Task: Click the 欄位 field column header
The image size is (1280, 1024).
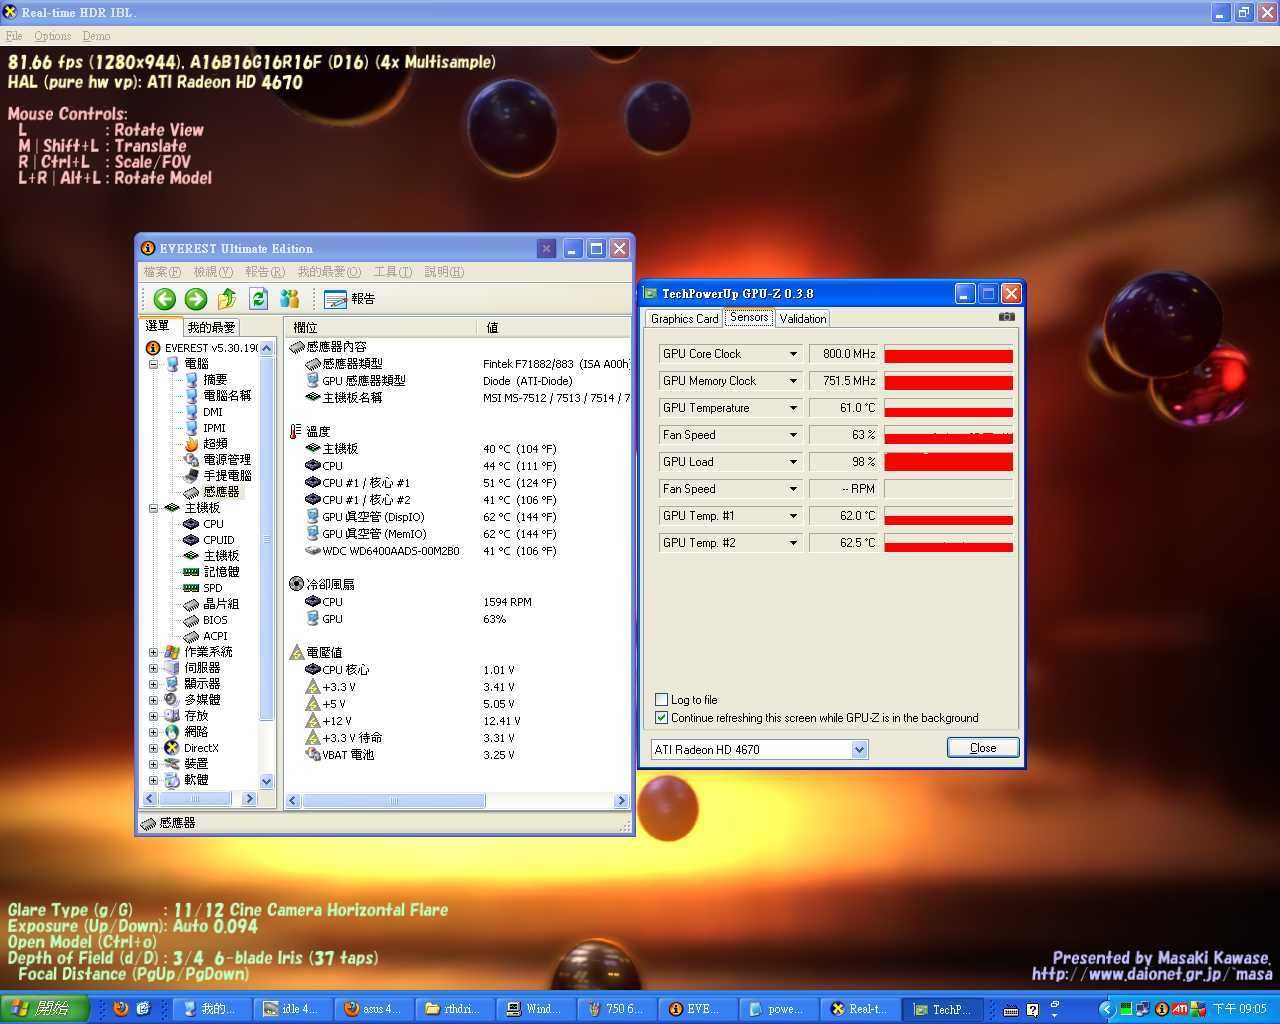Action: click(382, 327)
